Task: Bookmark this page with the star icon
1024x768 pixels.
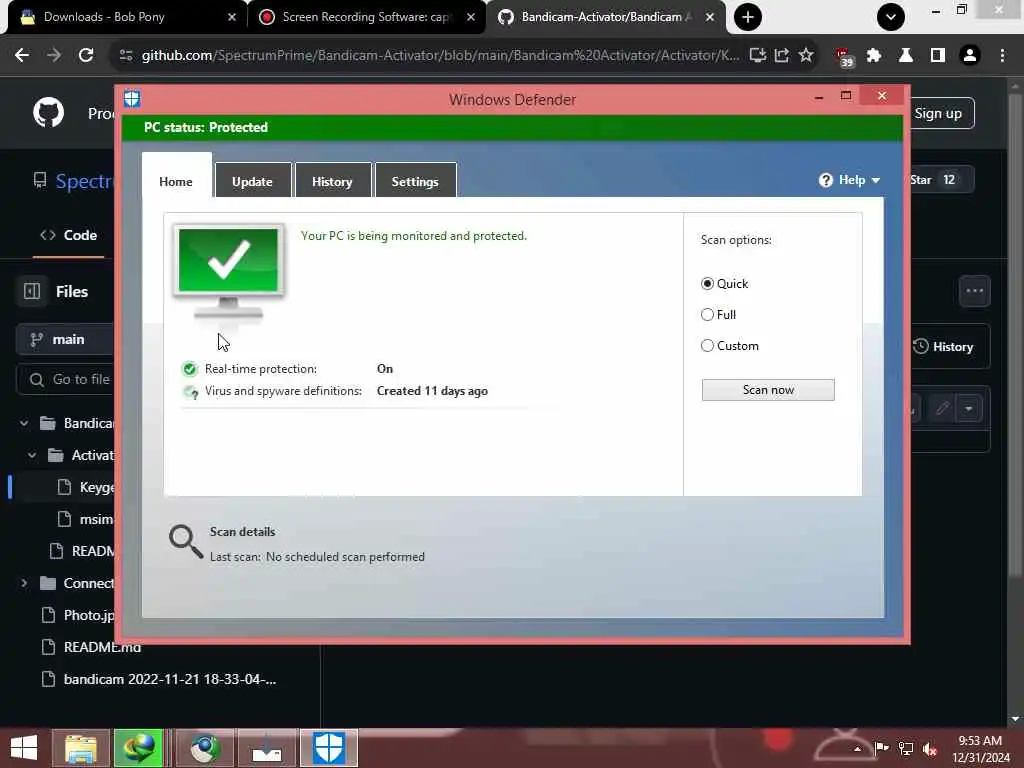Action: [806, 56]
